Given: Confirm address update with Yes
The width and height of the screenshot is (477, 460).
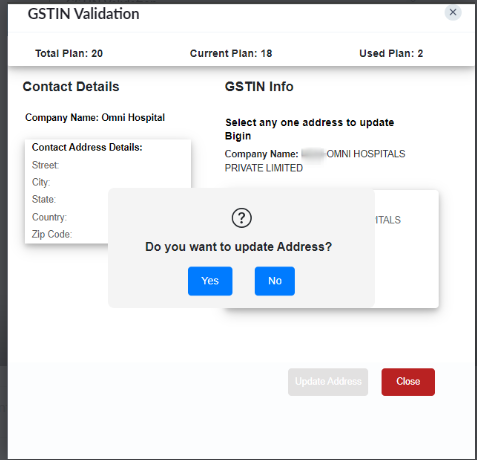Looking at the screenshot, I should [x=210, y=281].
